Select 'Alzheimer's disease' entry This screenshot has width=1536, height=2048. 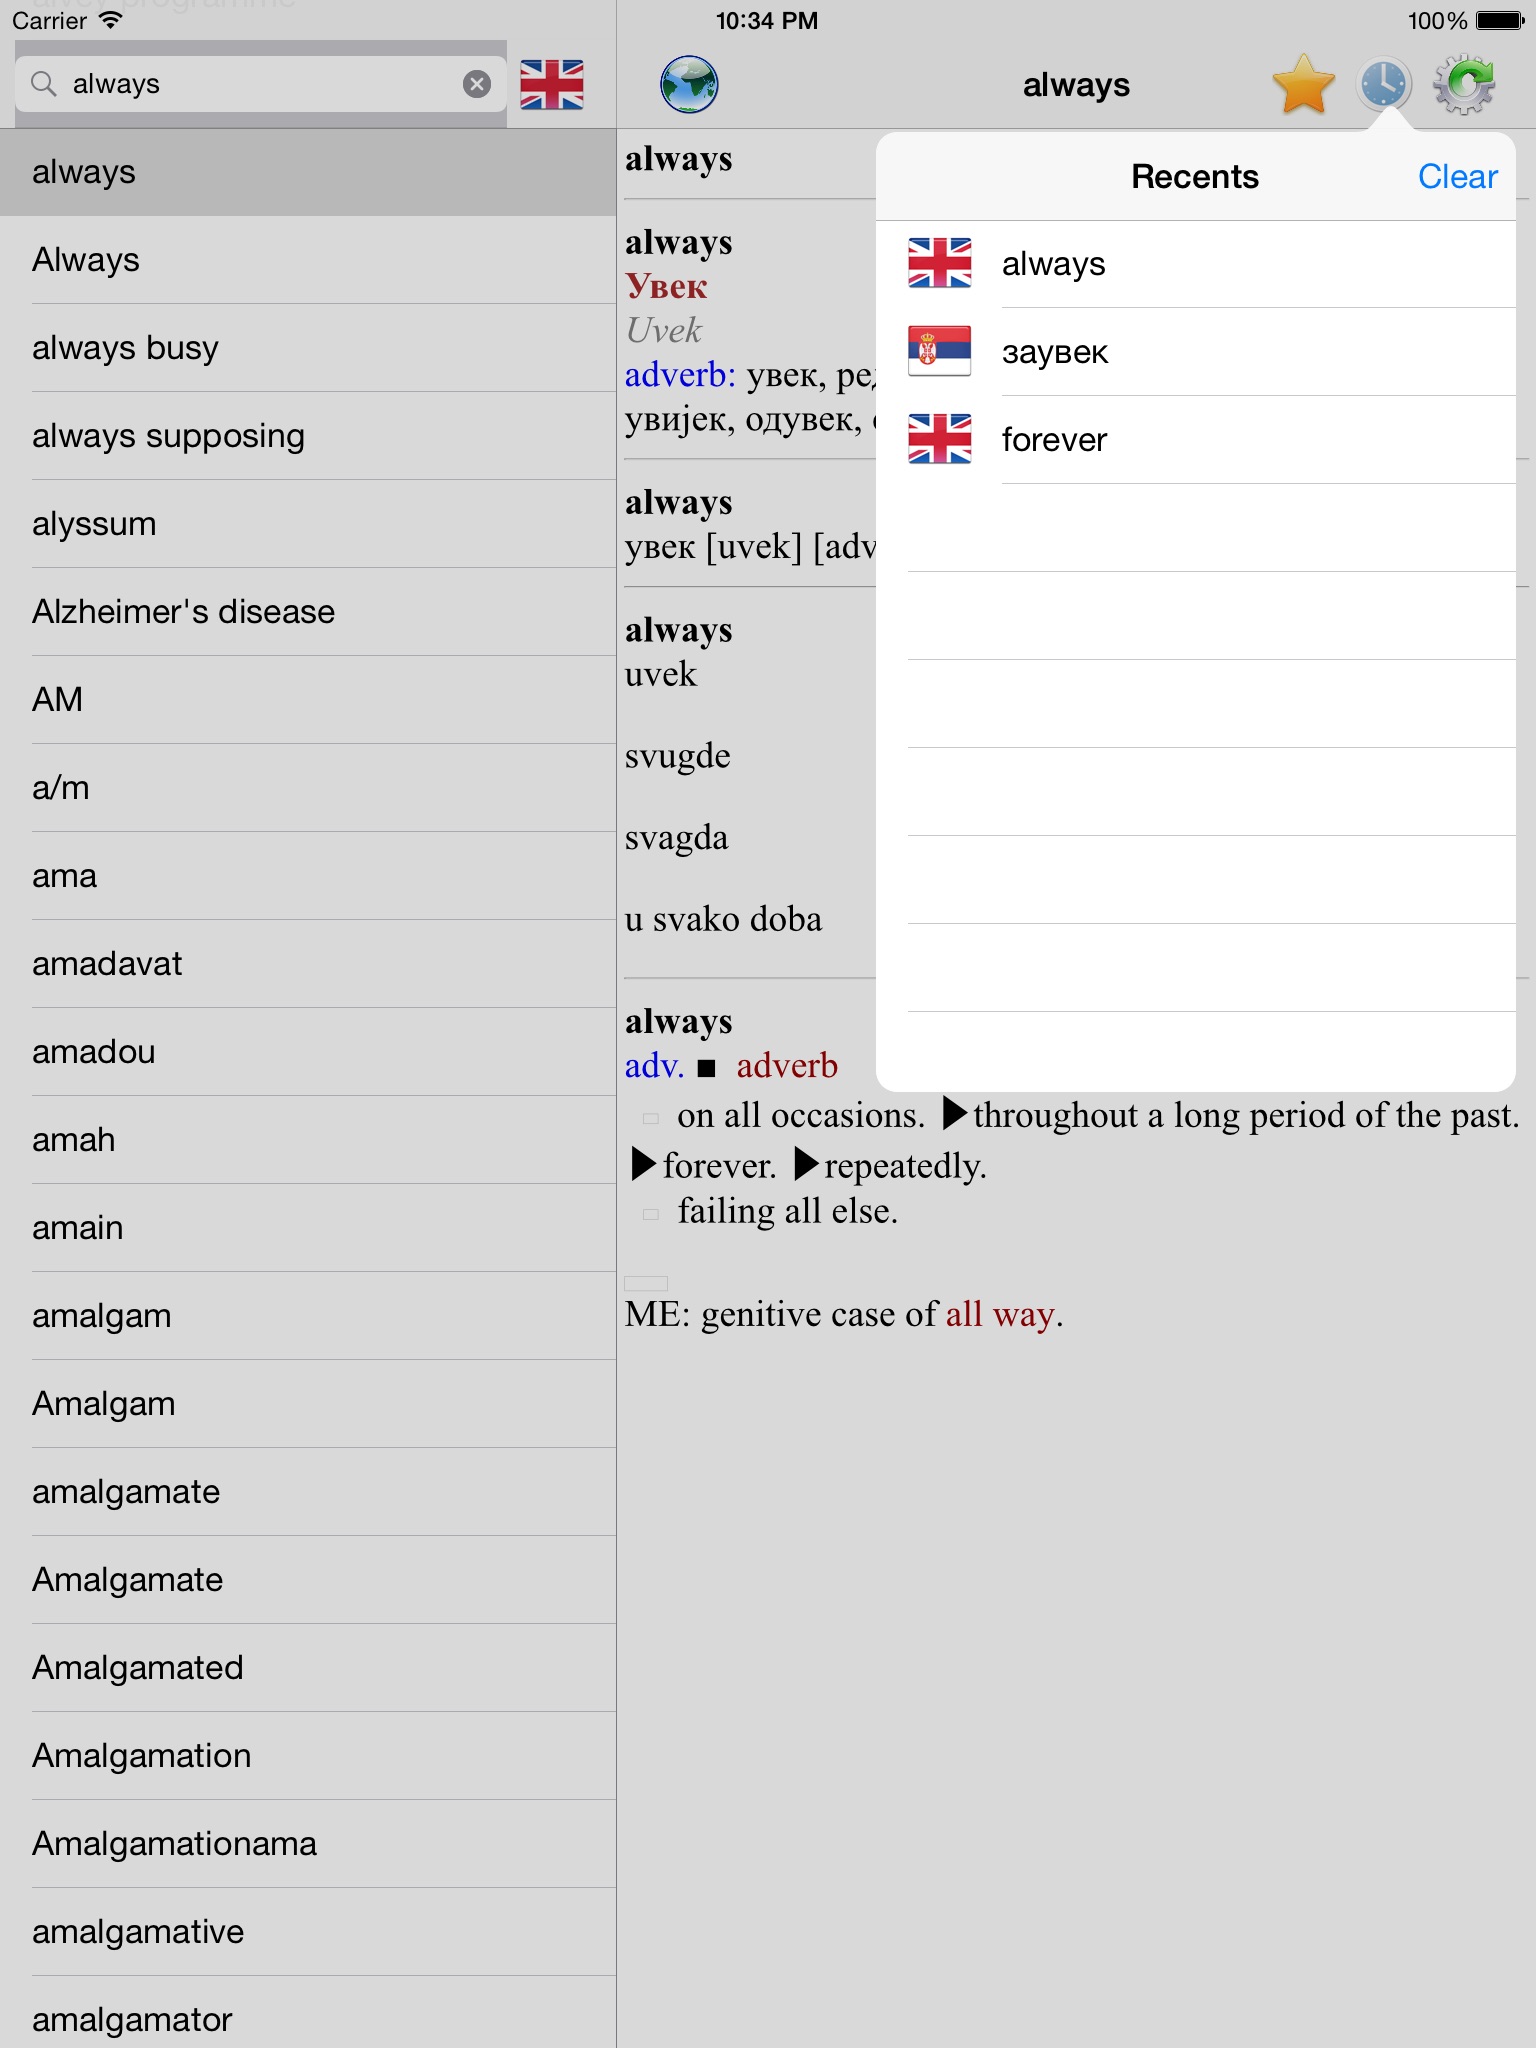click(x=308, y=612)
